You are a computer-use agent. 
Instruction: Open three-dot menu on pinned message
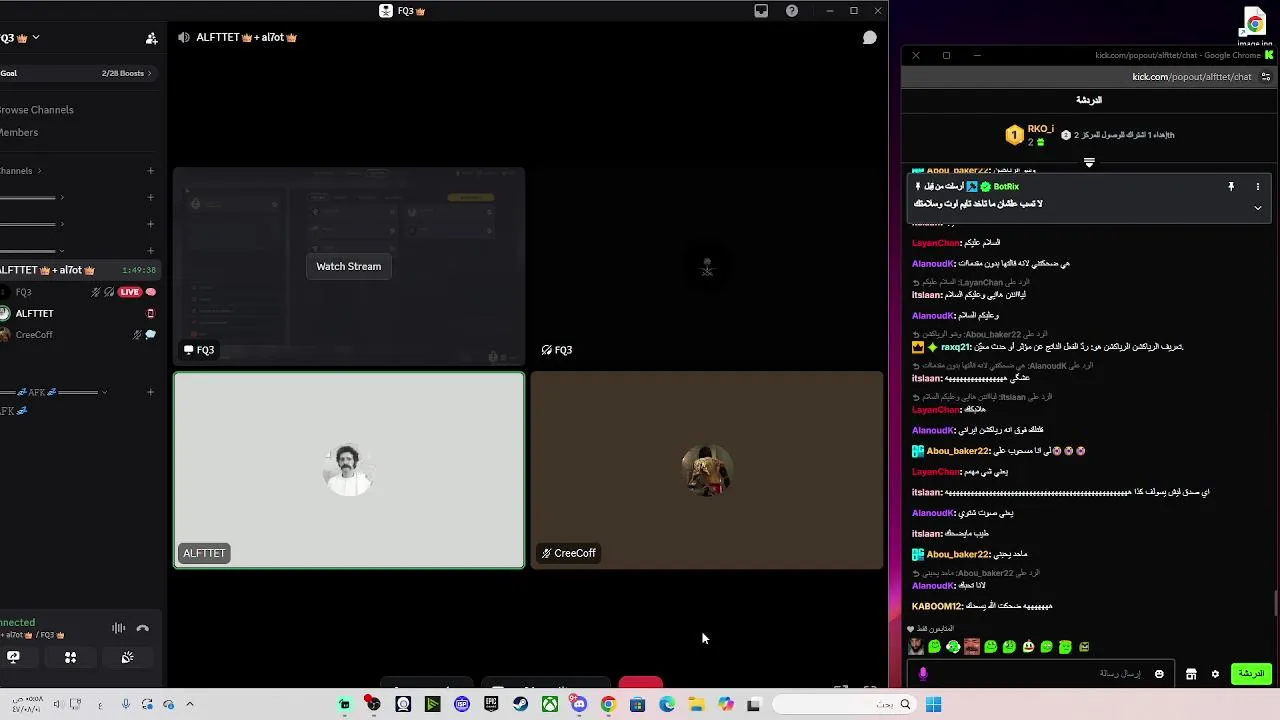(x=1258, y=187)
